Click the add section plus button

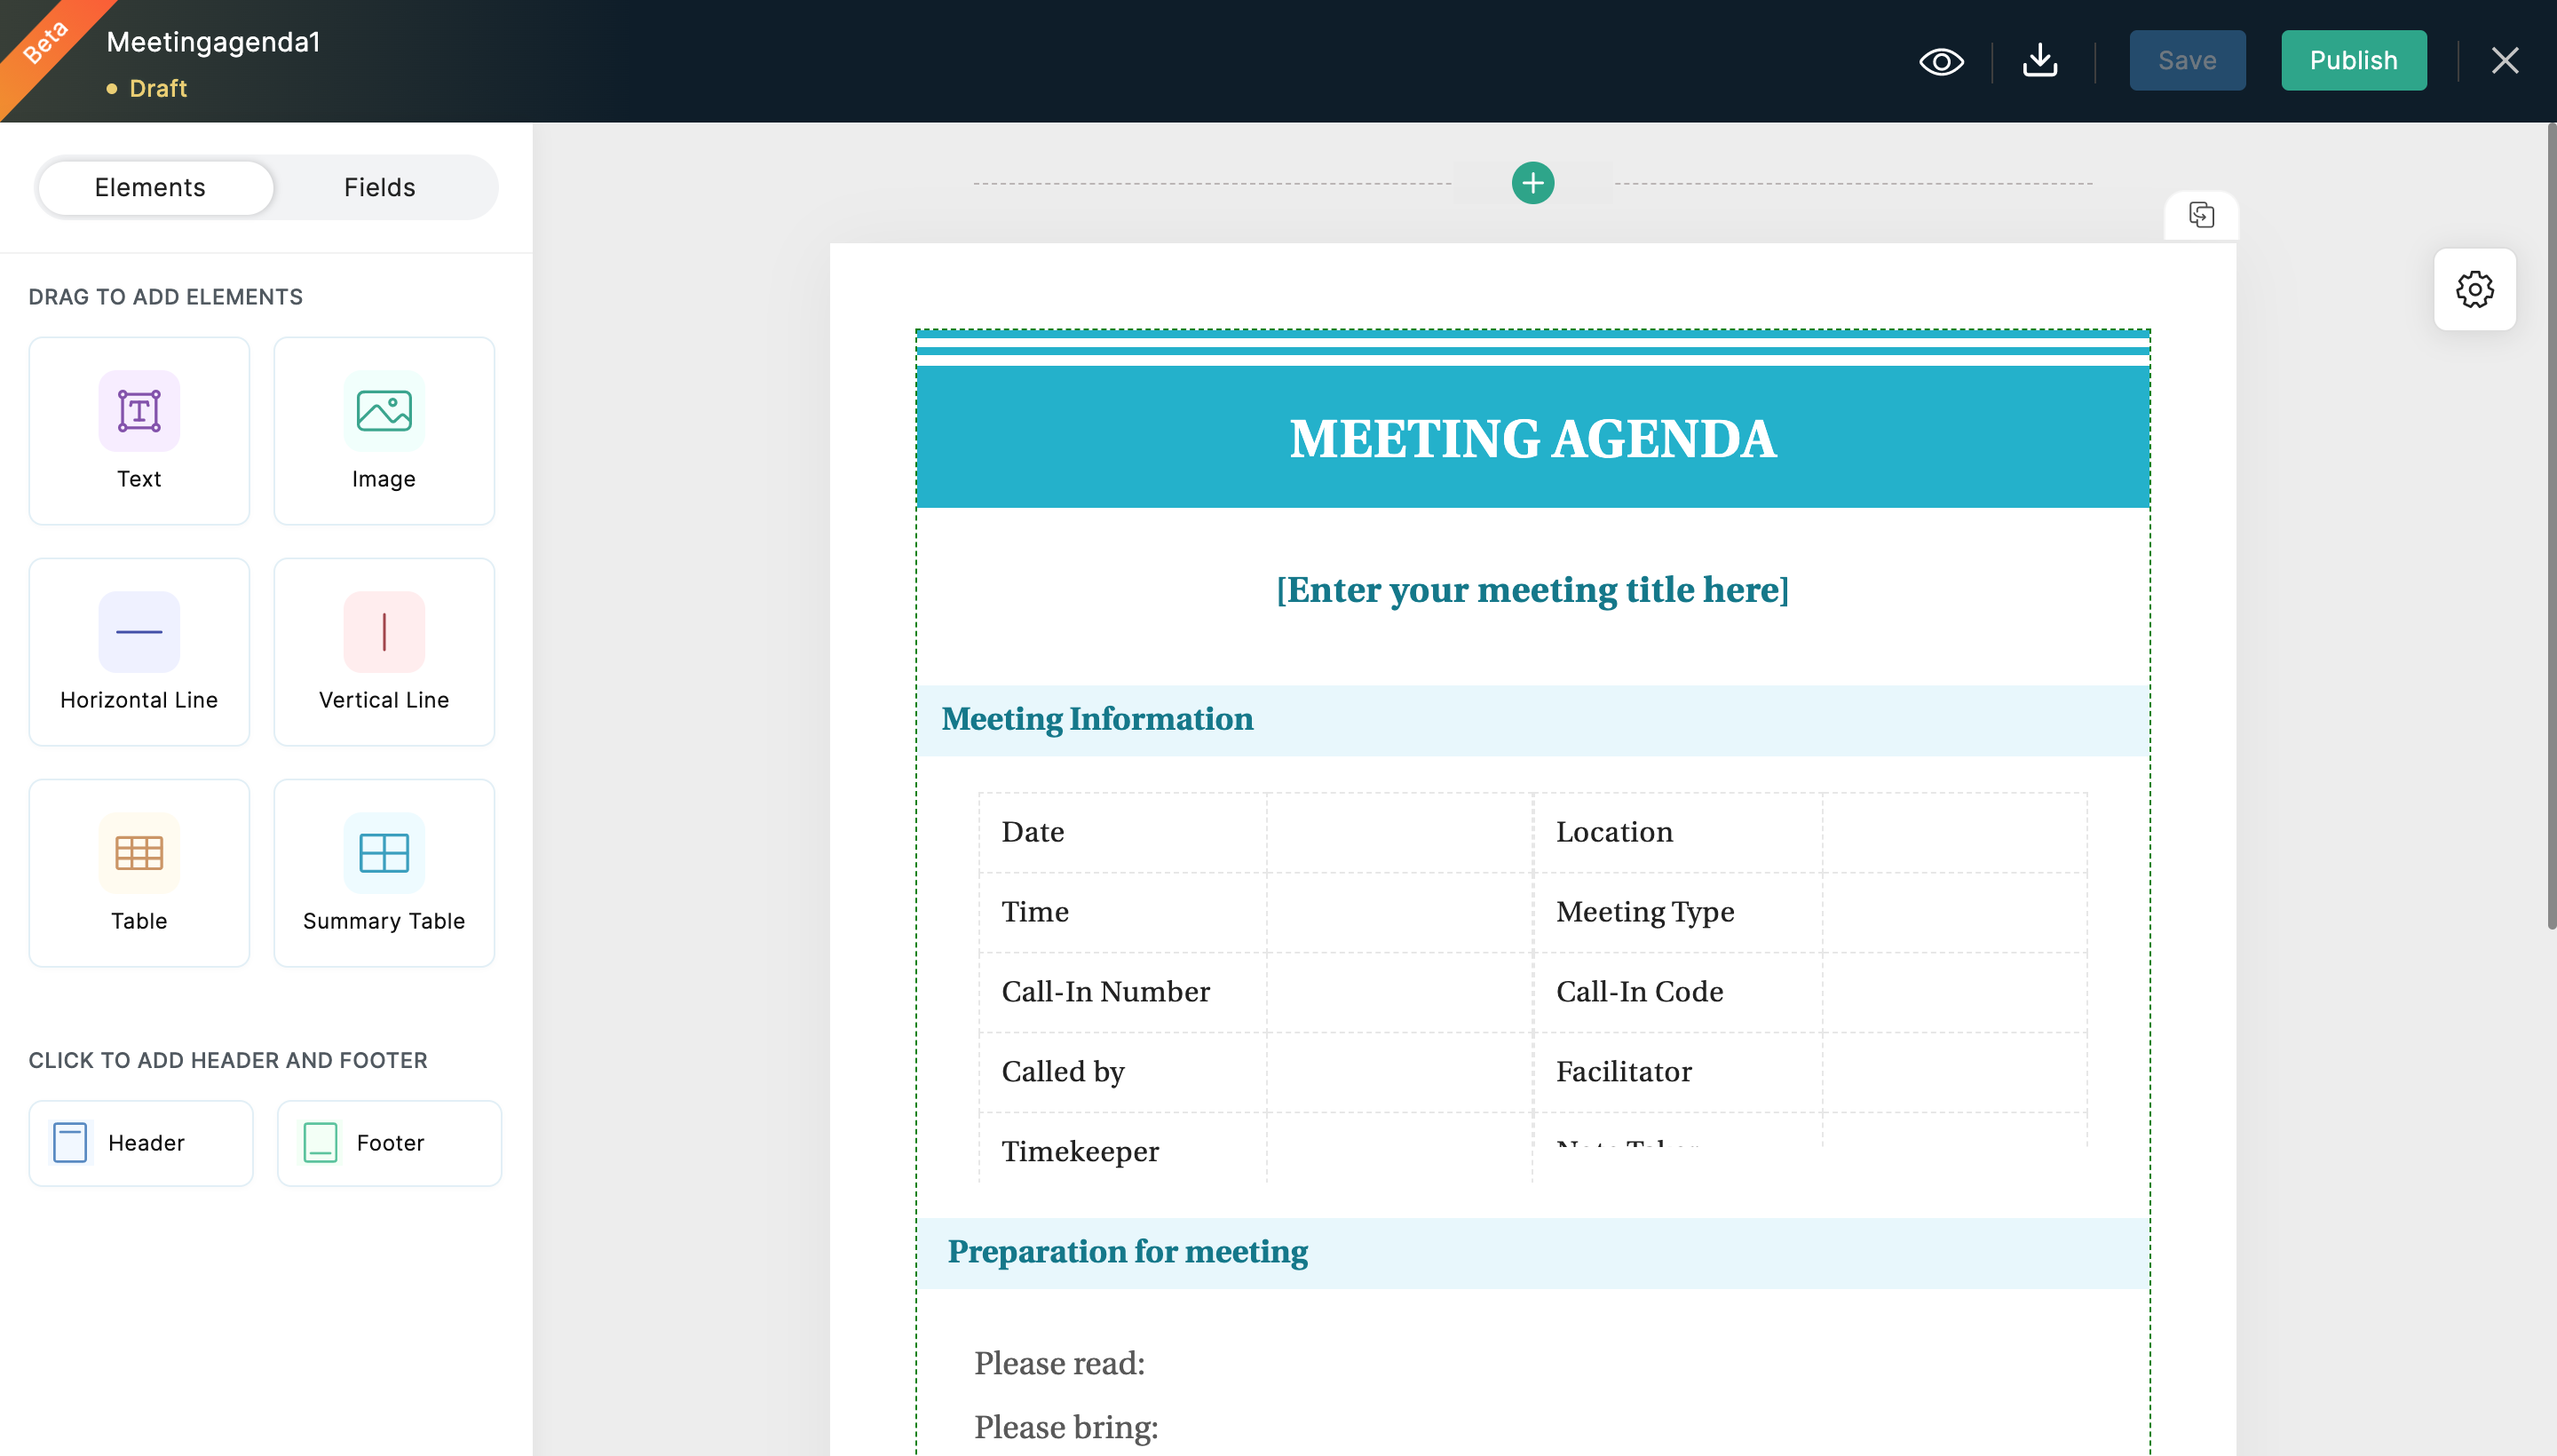click(x=1532, y=181)
